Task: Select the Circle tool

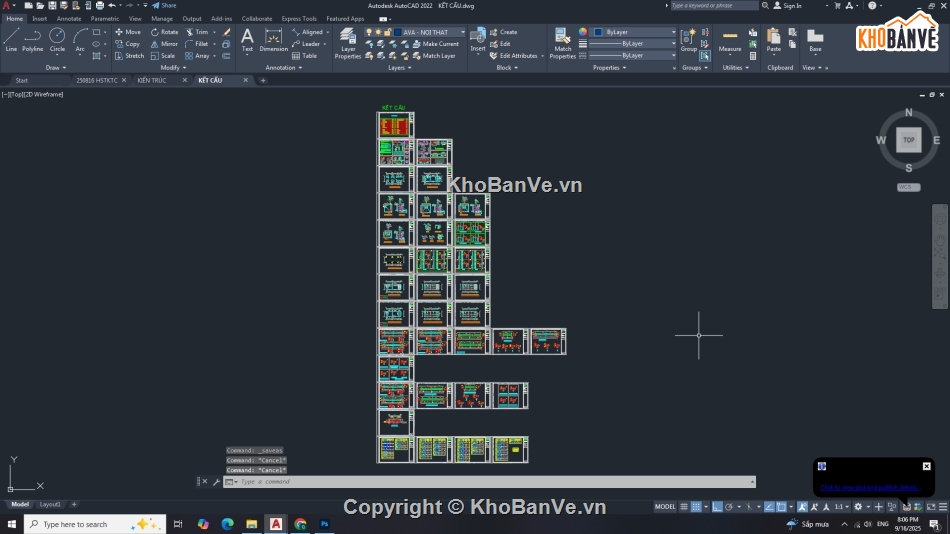Action: click(57, 39)
